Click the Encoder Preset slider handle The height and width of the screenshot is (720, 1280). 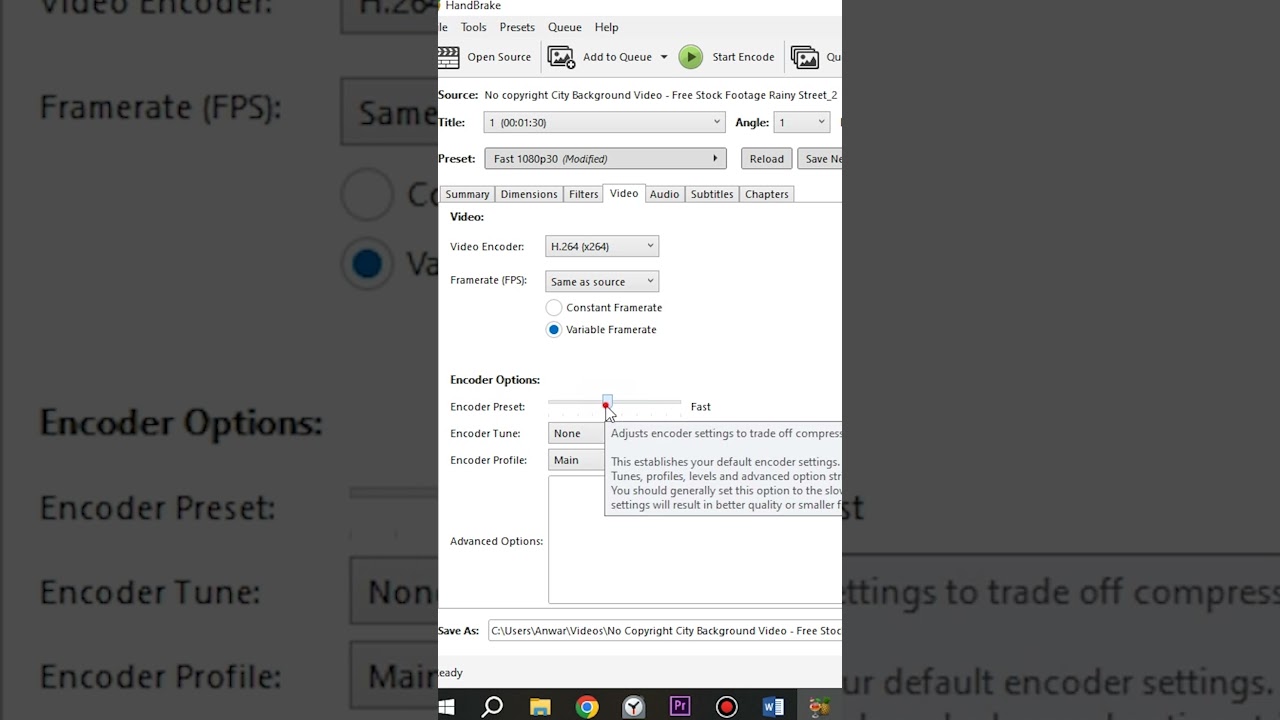[x=607, y=402]
